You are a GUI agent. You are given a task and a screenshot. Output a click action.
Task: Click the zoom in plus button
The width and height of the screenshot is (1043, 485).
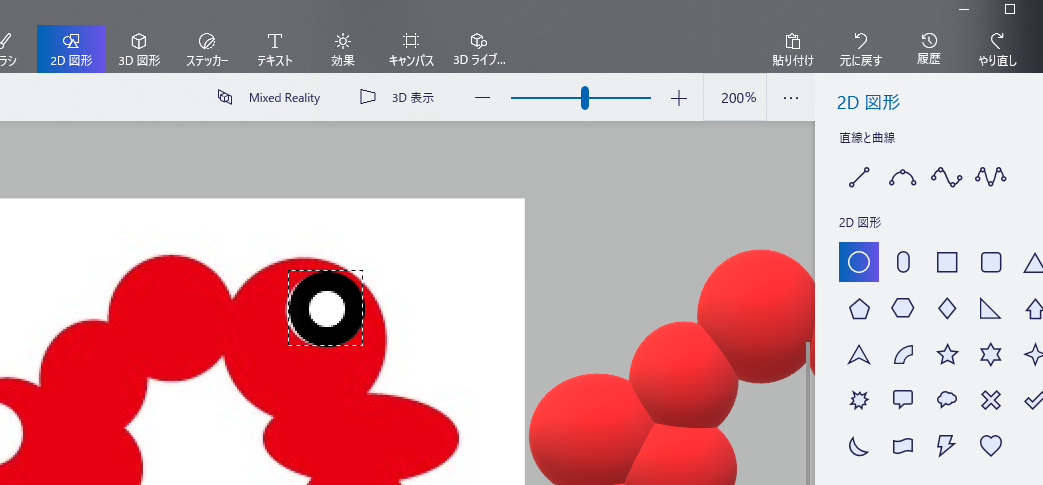[x=678, y=98]
